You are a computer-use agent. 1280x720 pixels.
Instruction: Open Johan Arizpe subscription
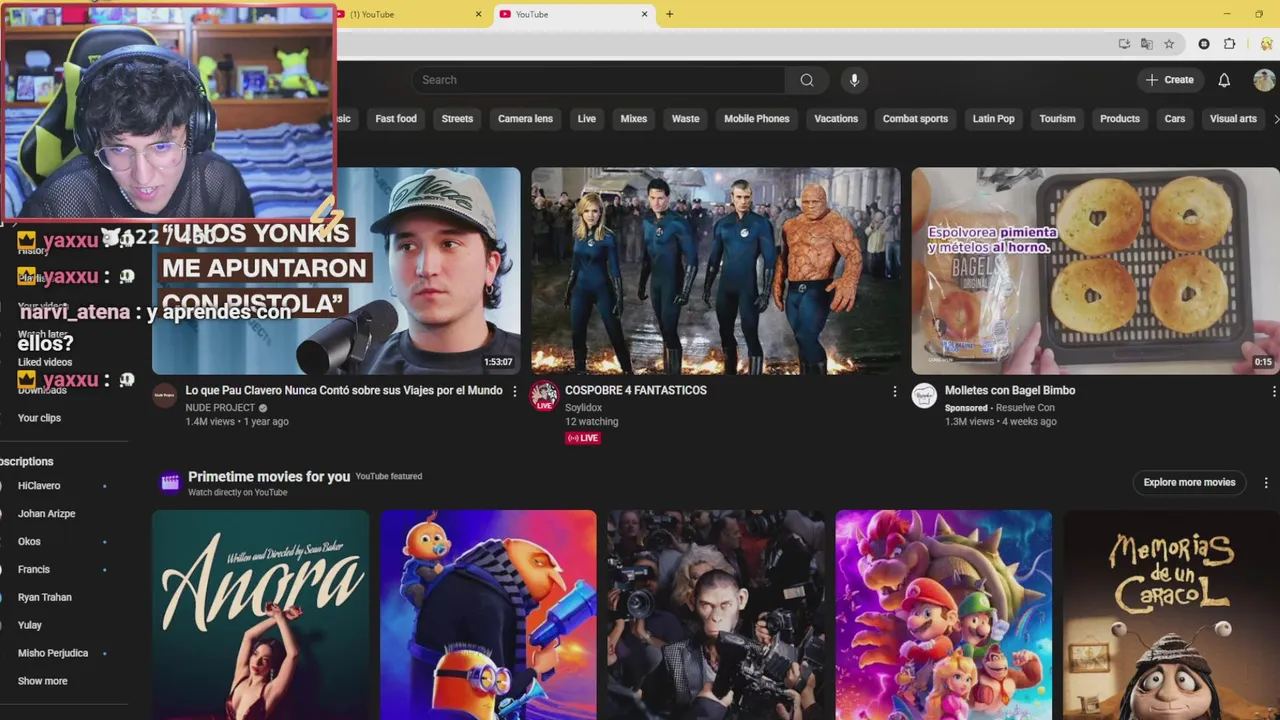click(x=46, y=514)
